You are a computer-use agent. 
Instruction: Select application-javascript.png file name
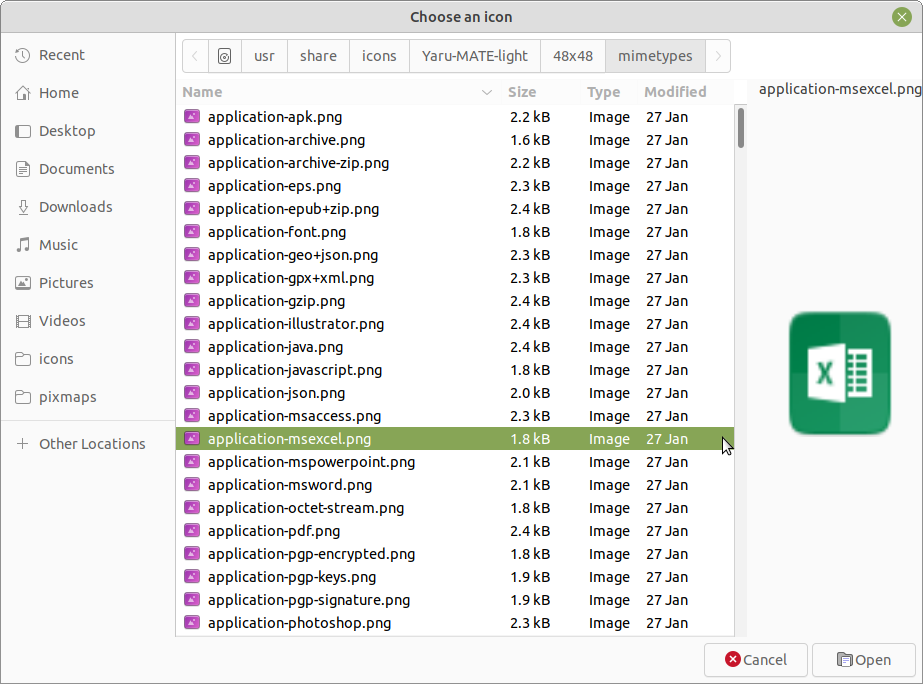click(x=295, y=370)
